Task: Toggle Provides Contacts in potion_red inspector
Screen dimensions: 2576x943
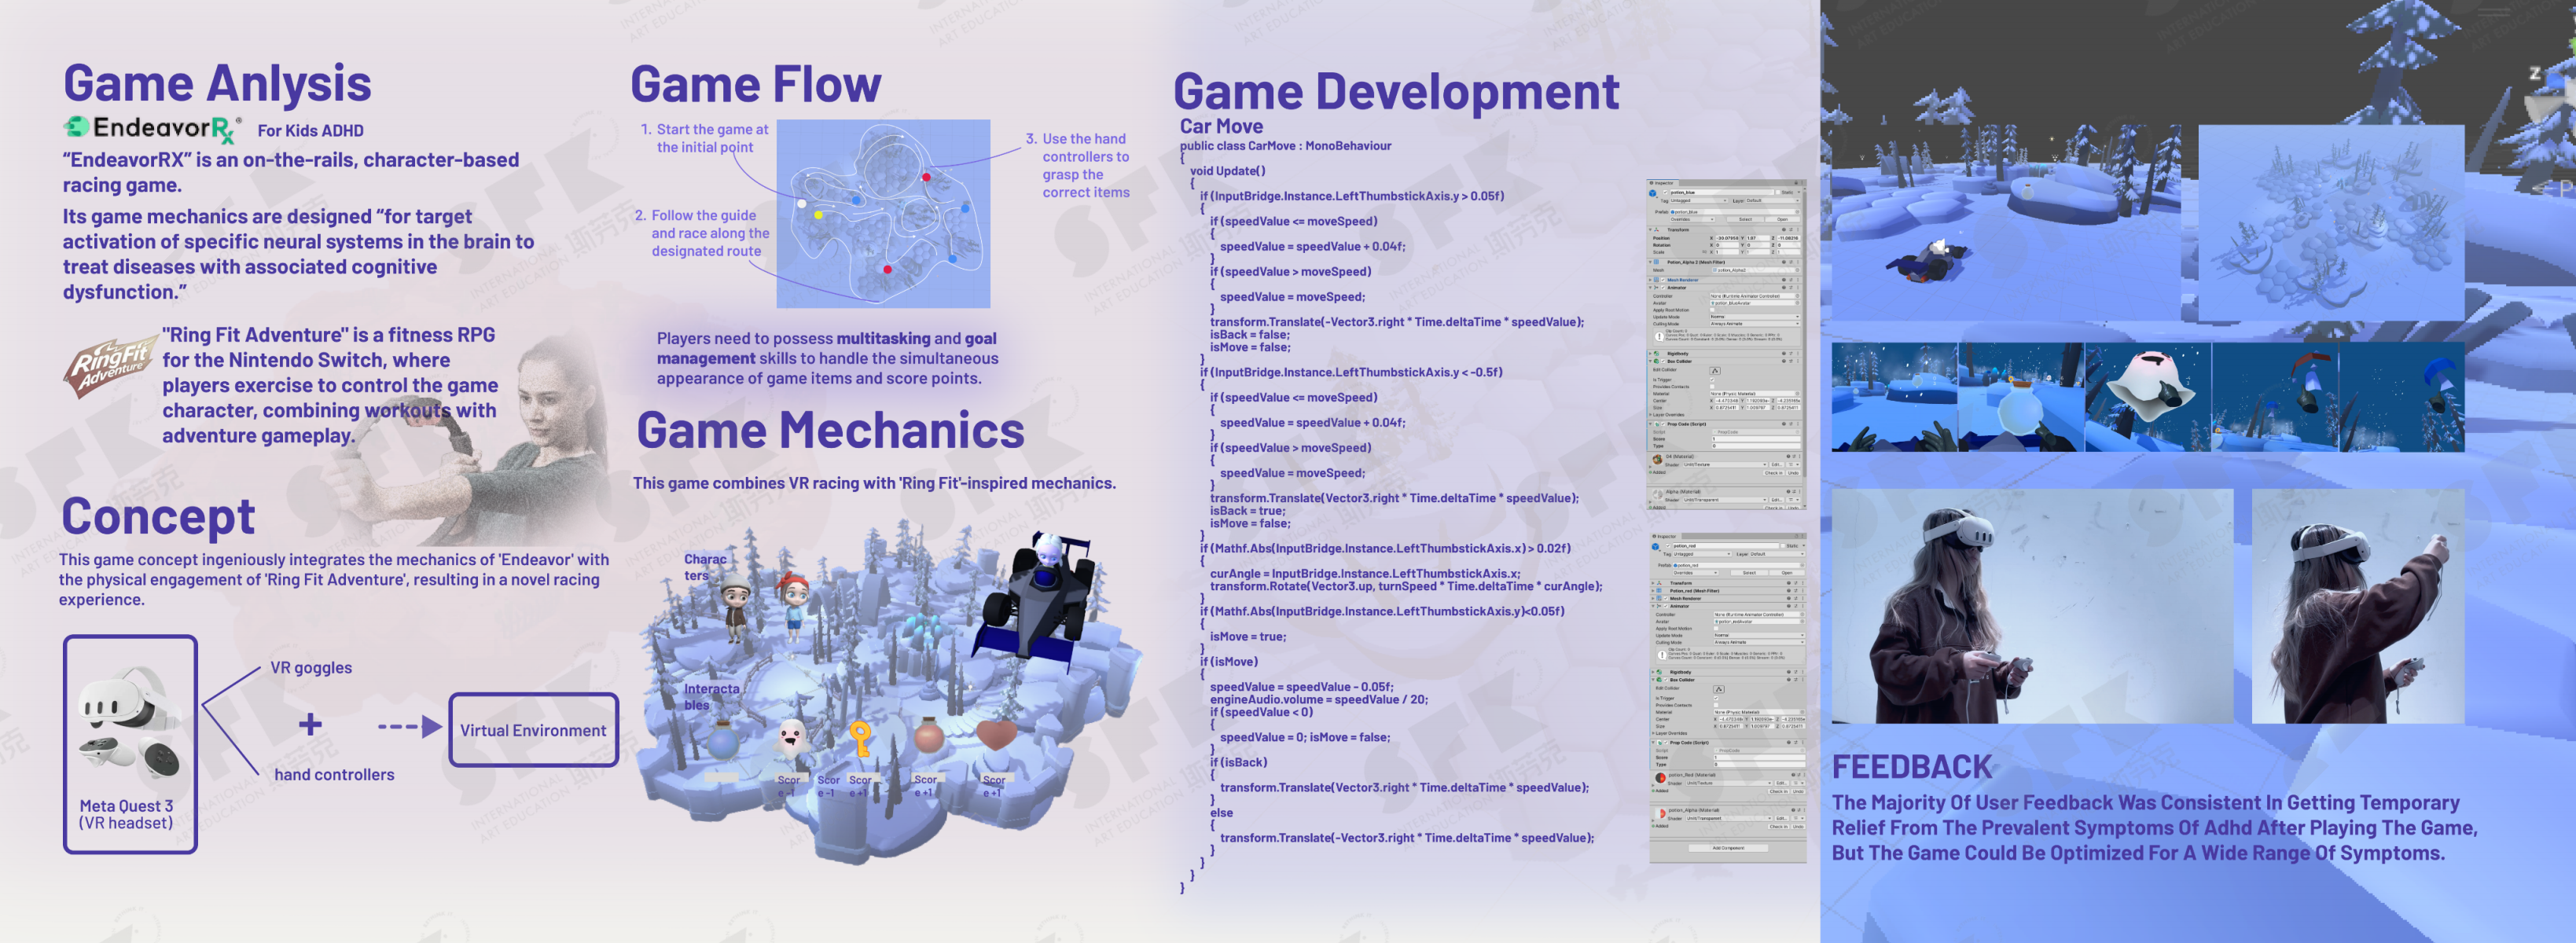Action: tap(1716, 706)
